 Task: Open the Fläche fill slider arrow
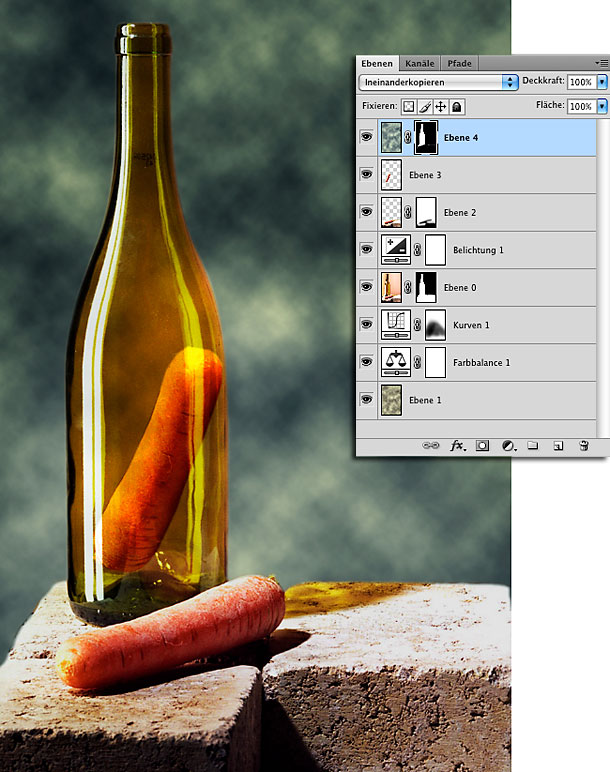coord(602,106)
